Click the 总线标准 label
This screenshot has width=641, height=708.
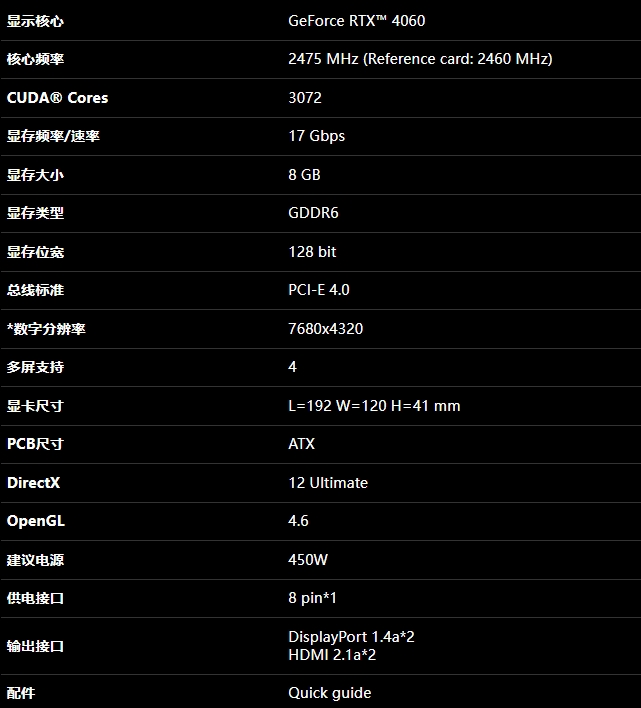point(35,290)
